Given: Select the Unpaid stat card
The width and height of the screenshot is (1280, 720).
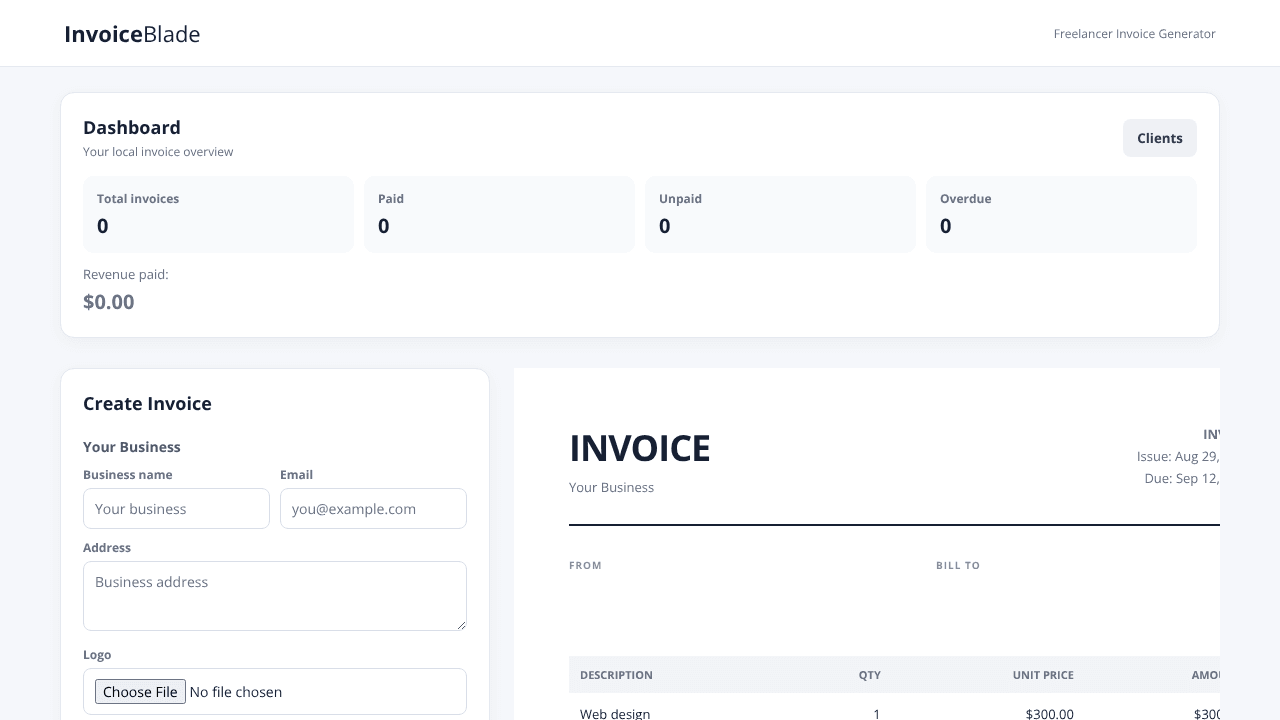Looking at the screenshot, I should tap(780, 214).
